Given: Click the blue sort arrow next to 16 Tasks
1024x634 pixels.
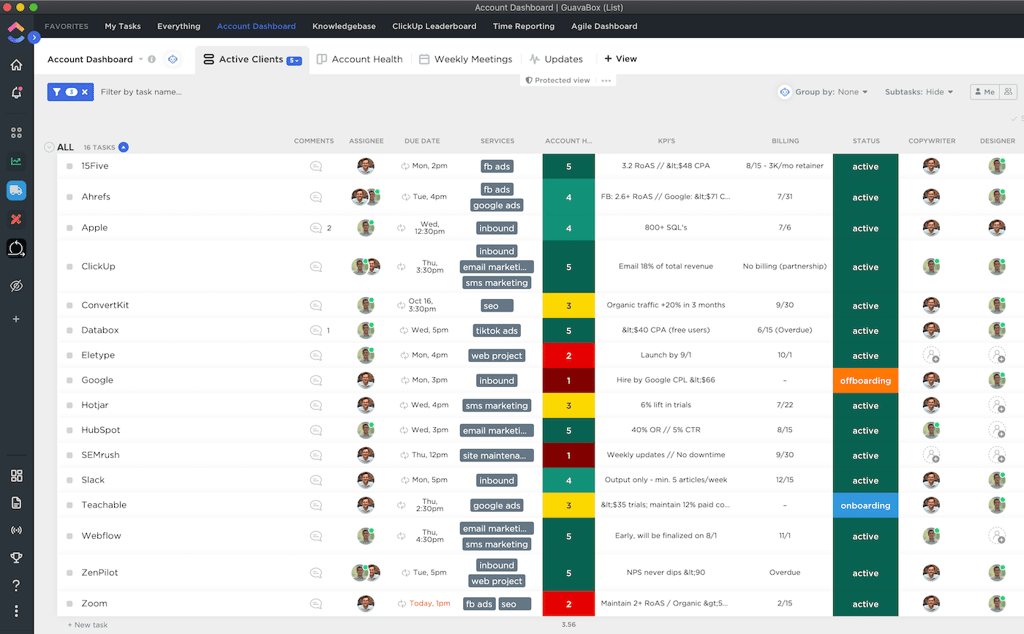Looking at the screenshot, I should pos(123,147).
